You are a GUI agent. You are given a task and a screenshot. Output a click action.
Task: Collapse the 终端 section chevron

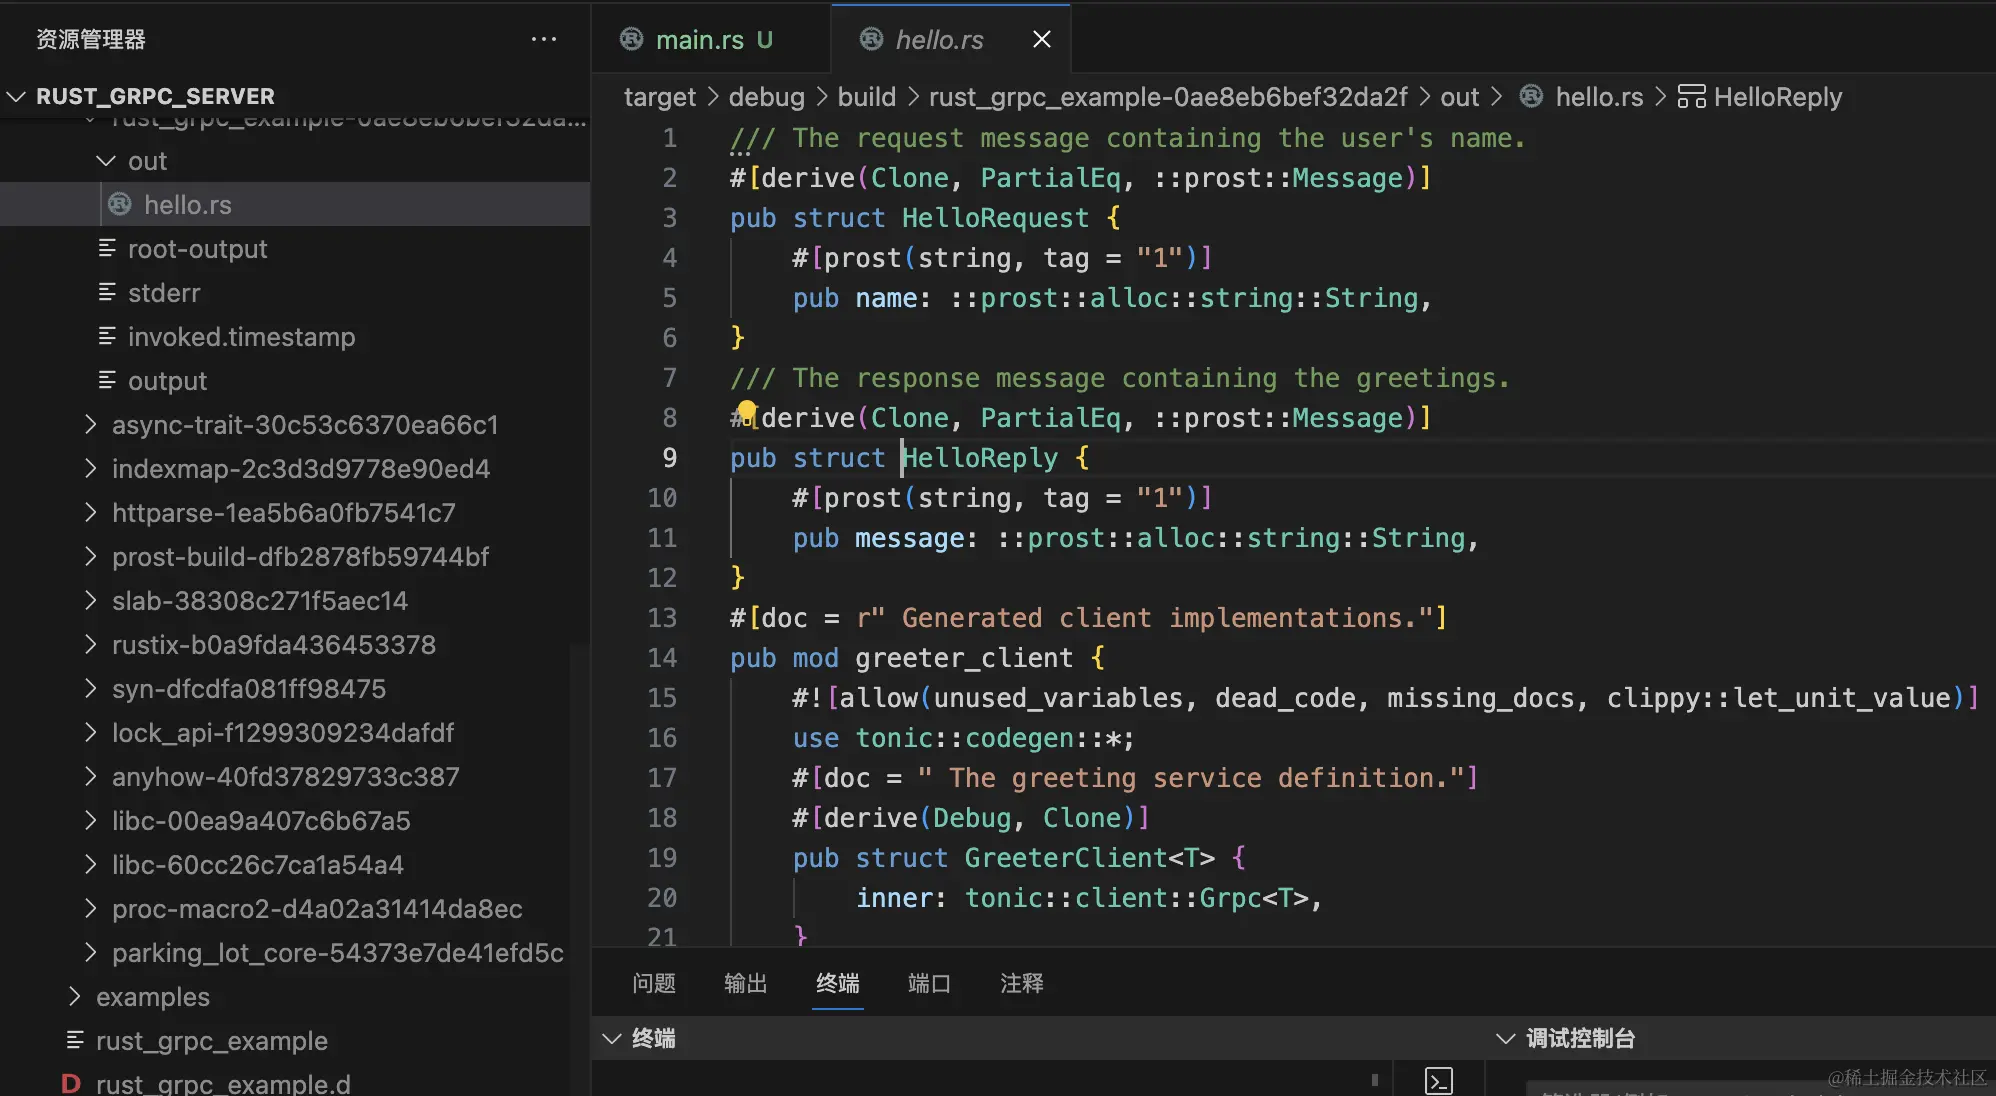click(x=612, y=1038)
